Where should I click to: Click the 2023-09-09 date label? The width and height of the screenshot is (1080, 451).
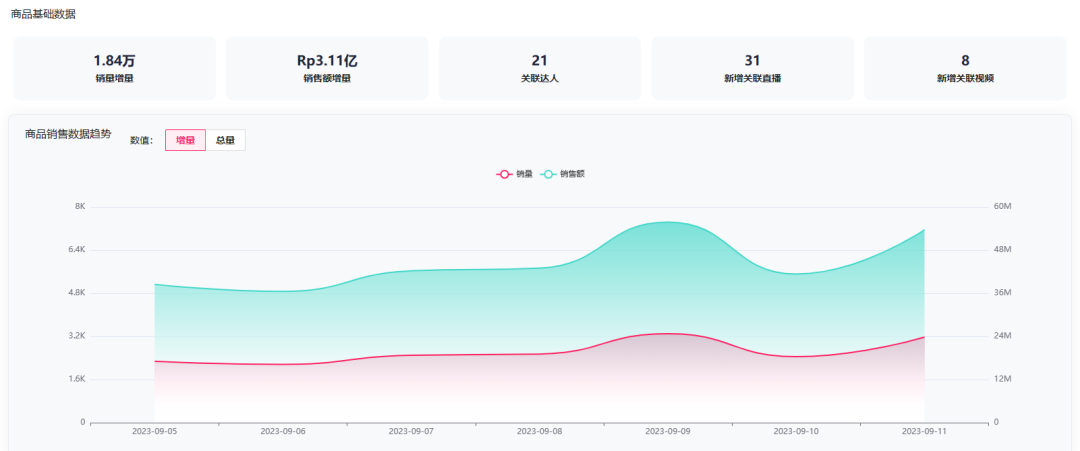coord(667,432)
